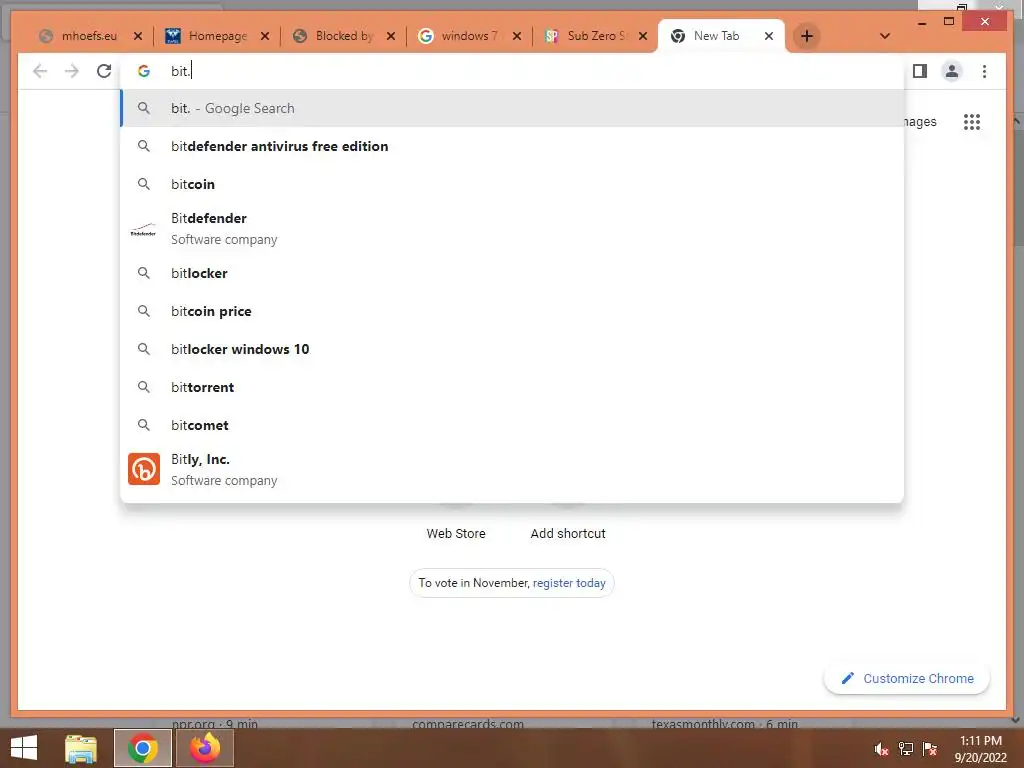Open Firefox from the taskbar
This screenshot has width=1024, height=768.
(x=204, y=748)
